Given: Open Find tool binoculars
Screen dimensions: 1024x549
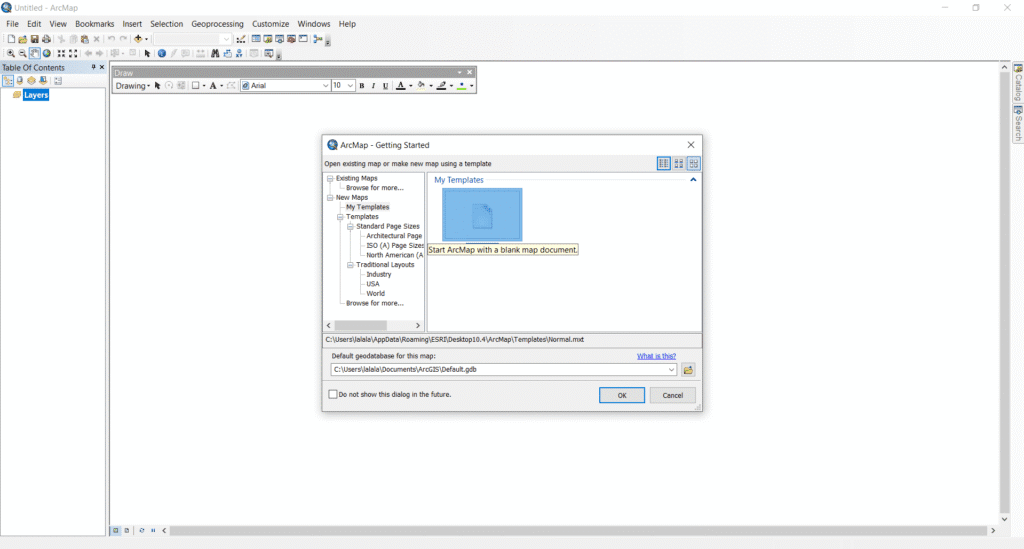Looking at the screenshot, I should [215, 54].
